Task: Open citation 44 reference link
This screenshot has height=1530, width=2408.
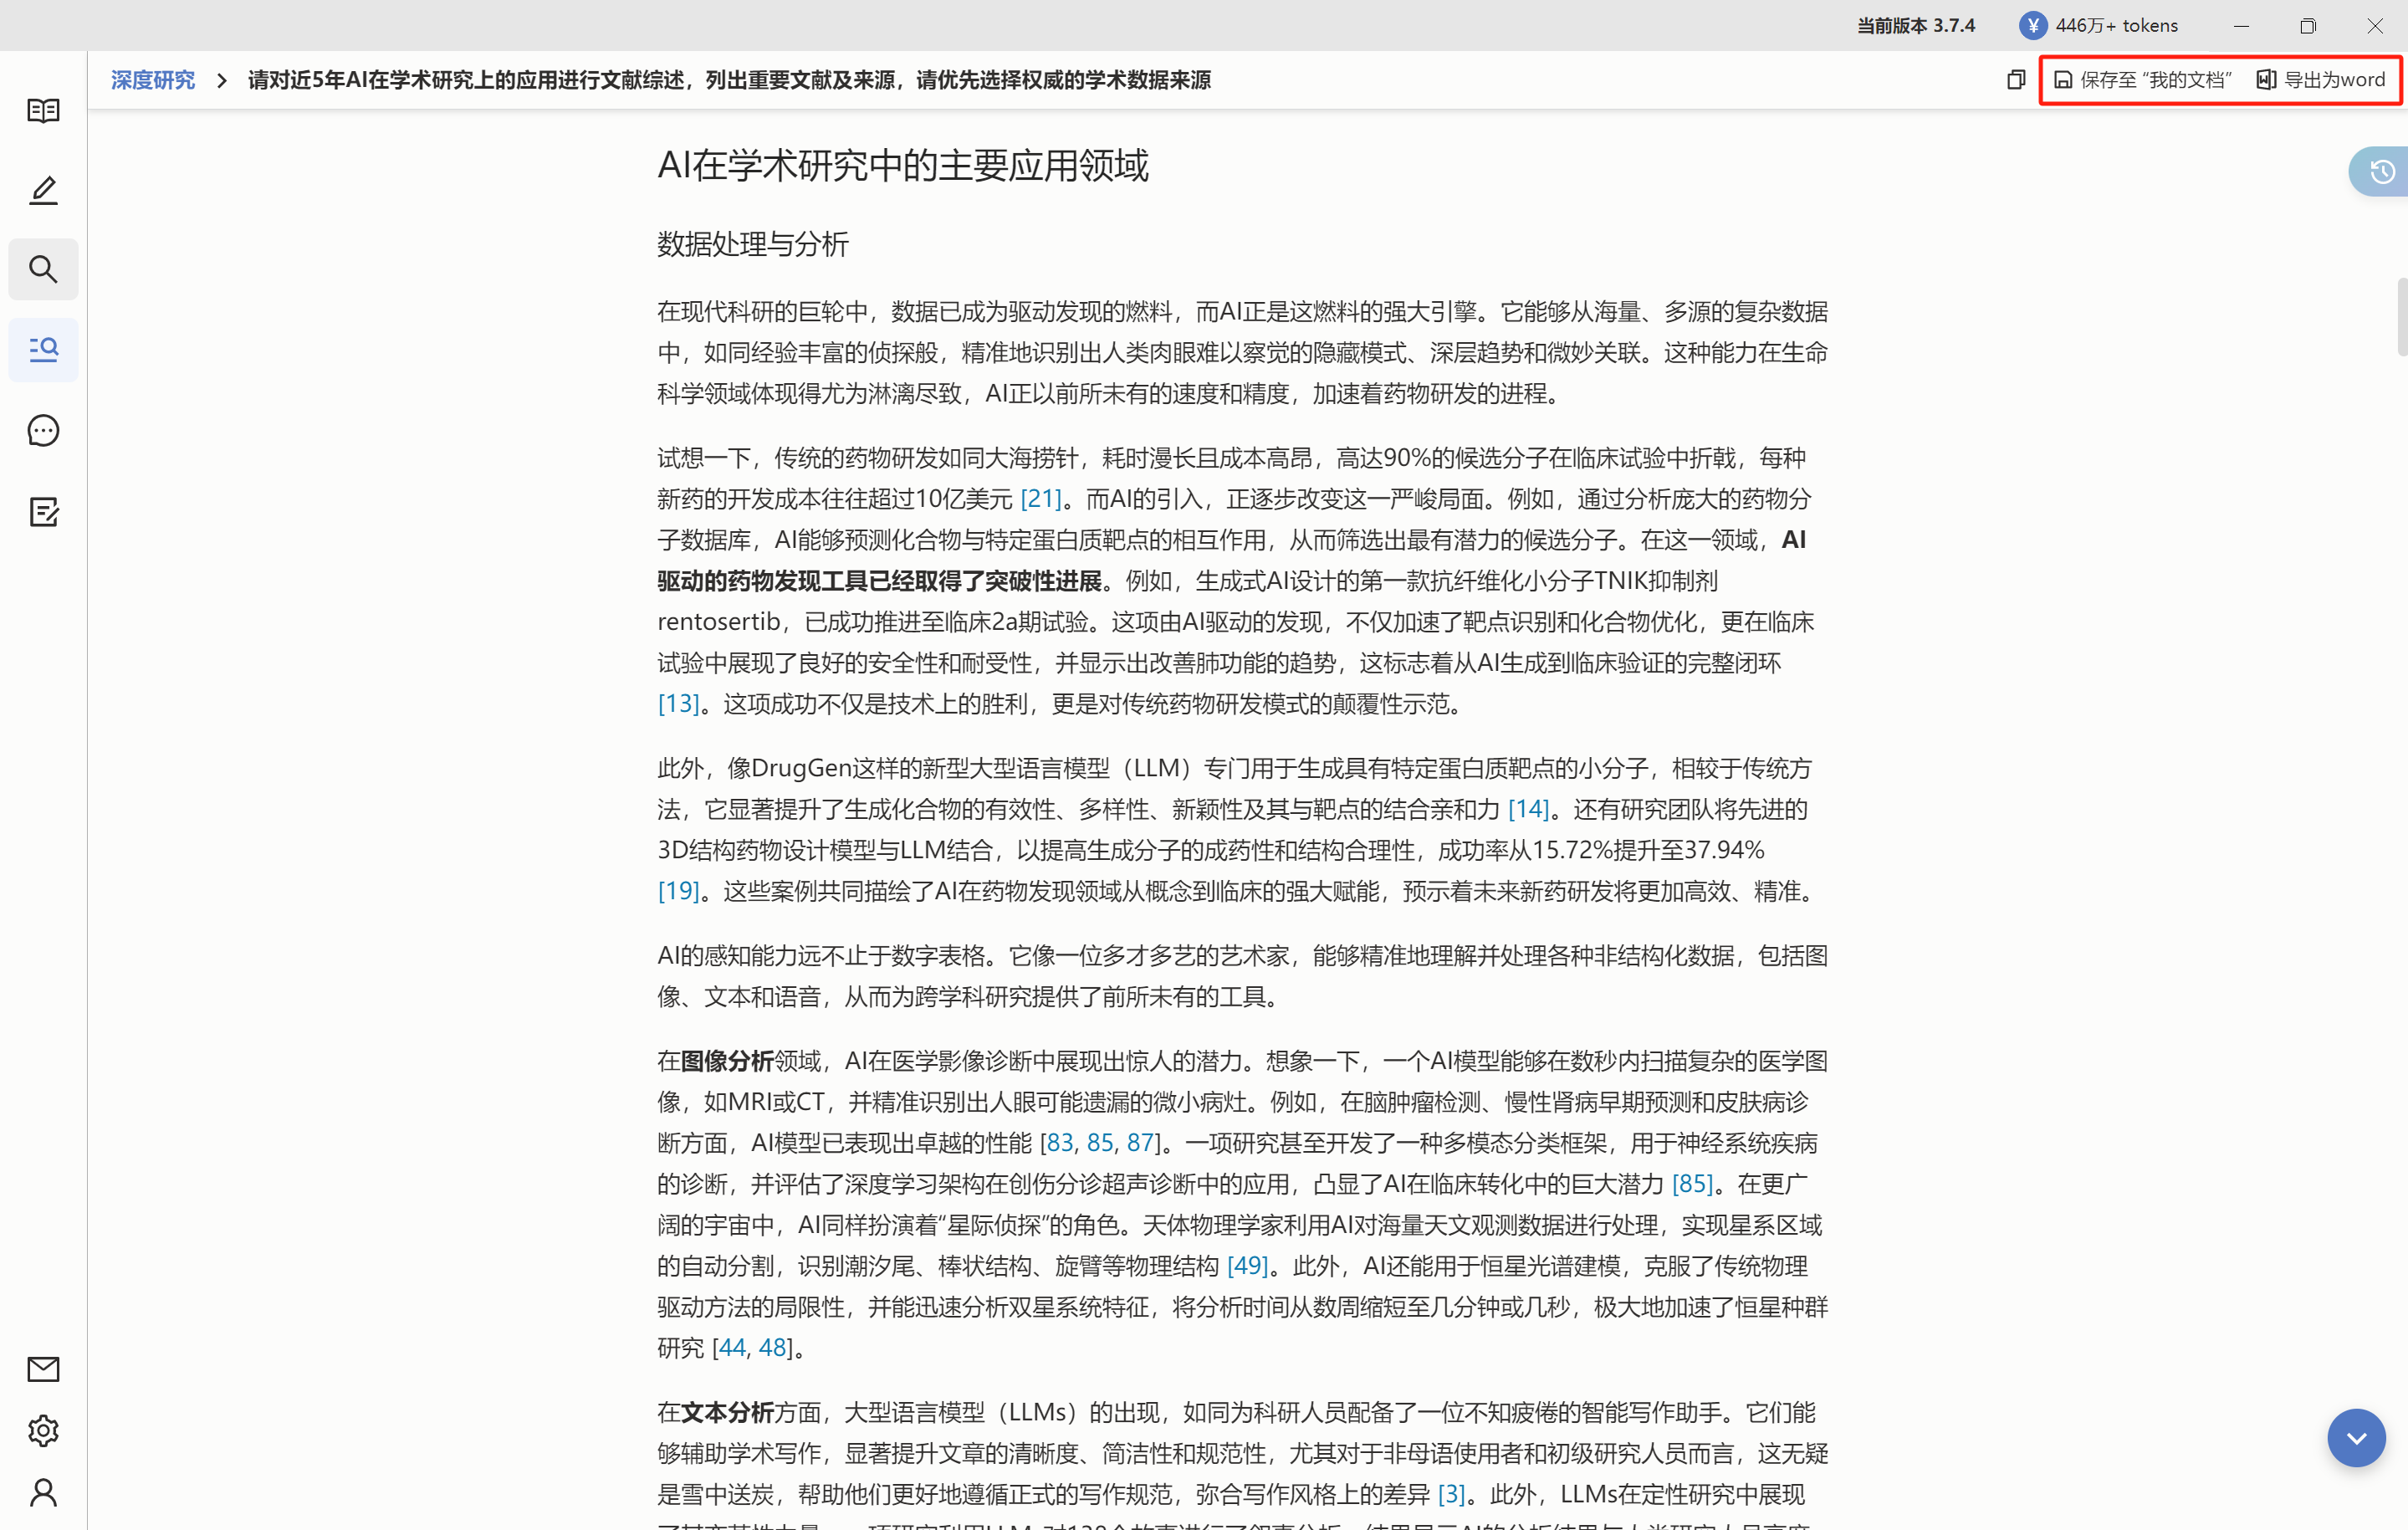Action: pyautogui.click(x=732, y=1347)
